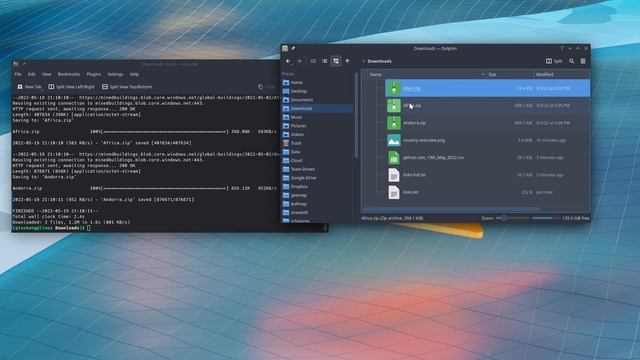Go forward in Dolphin navigation
This screenshot has width=640, height=360.
299,61
